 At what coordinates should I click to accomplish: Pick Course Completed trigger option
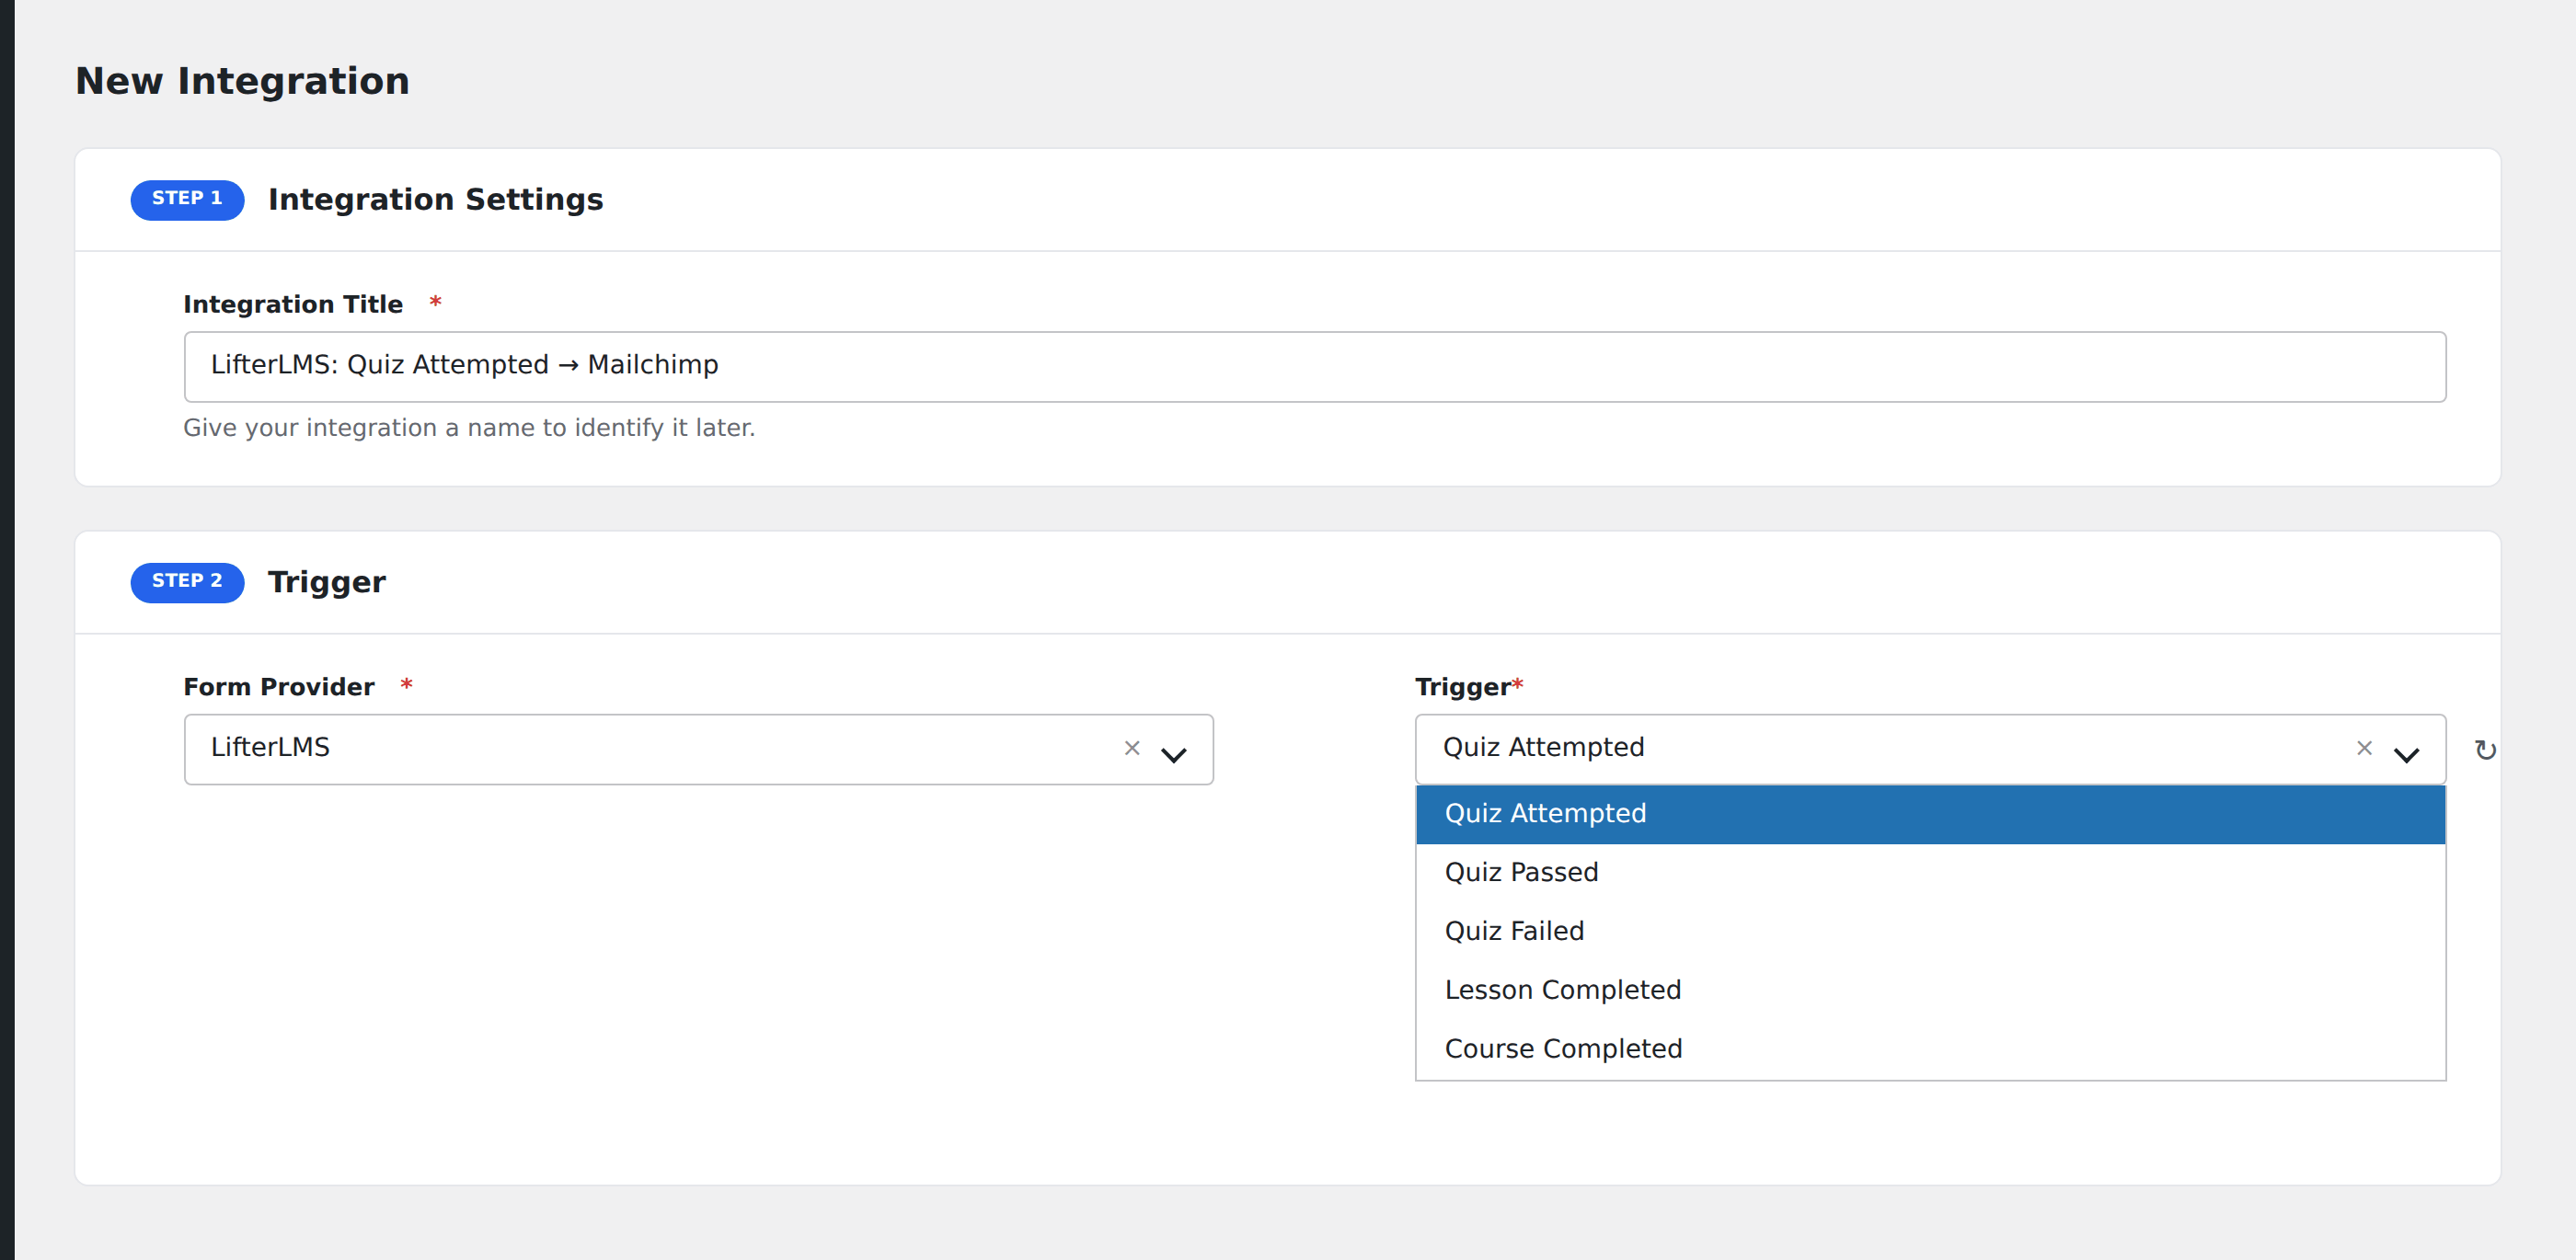[x=1930, y=1049]
